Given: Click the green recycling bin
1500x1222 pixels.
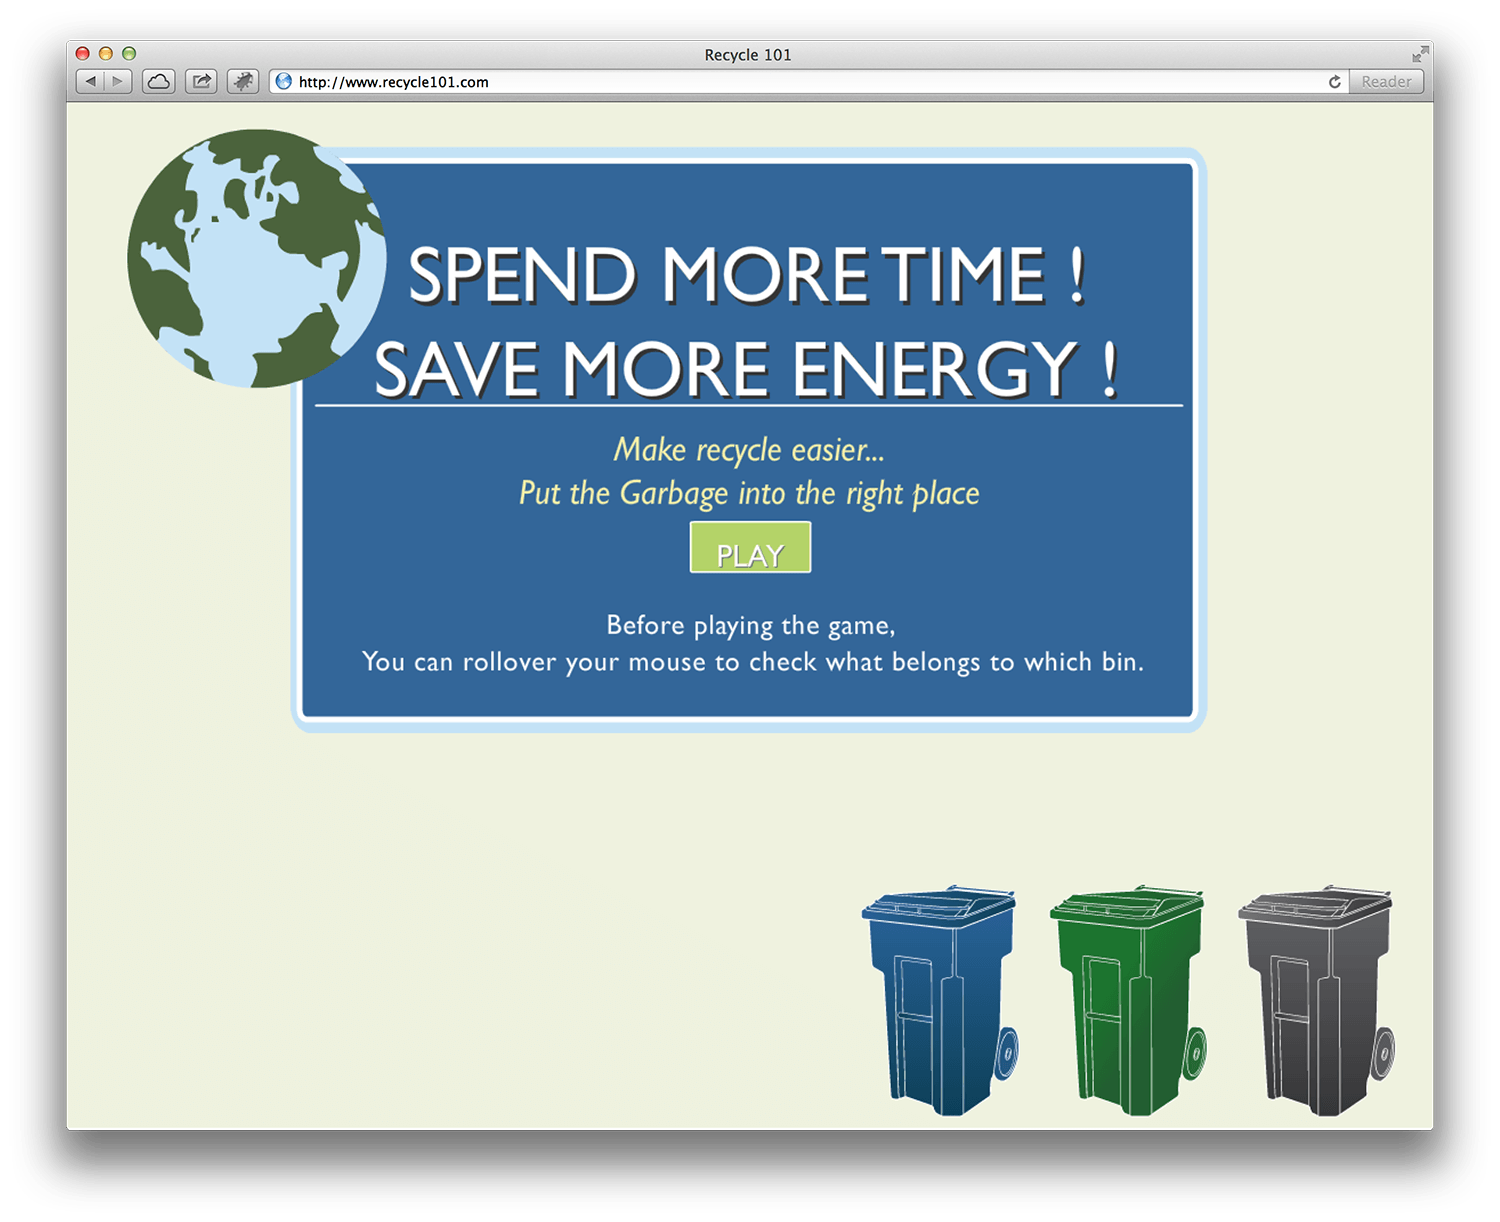Looking at the screenshot, I should 1128,1000.
